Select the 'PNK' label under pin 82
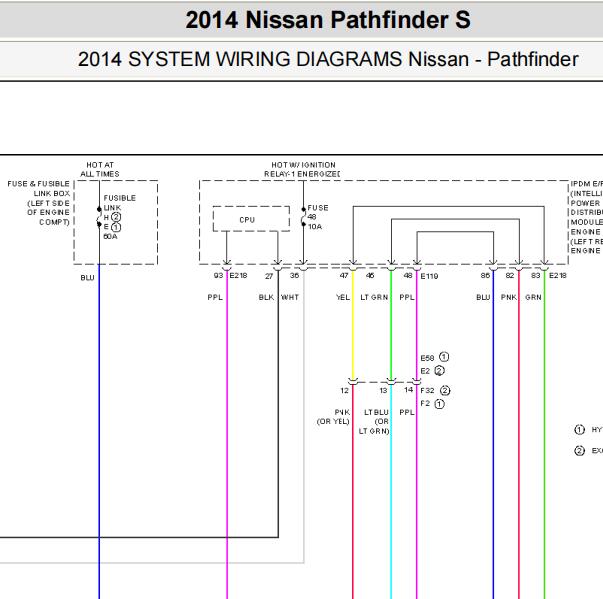 (x=509, y=298)
